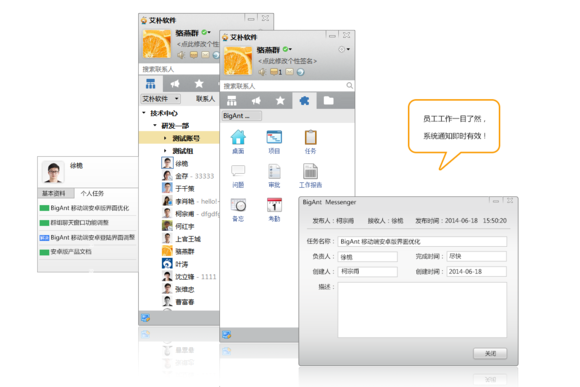
Task: Click the mail envelope icon in front window
Action: (290, 72)
